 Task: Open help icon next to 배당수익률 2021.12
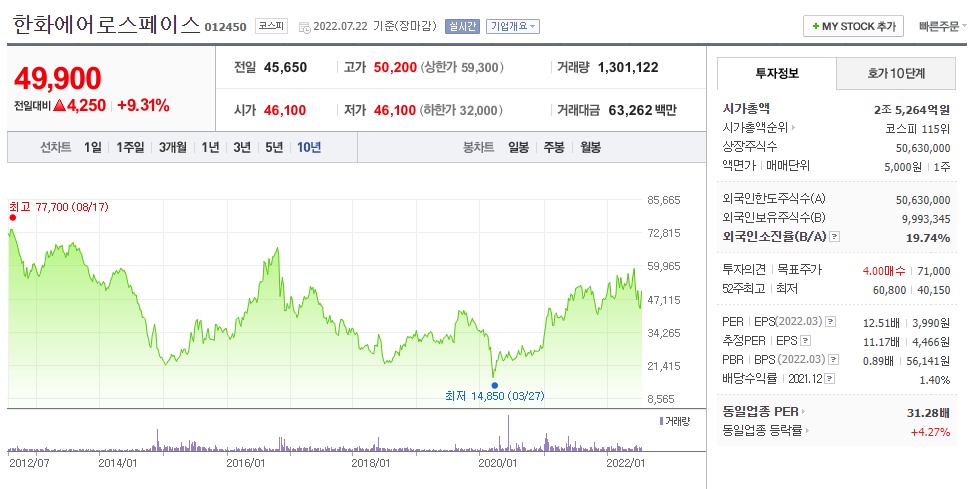click(830, 379)
